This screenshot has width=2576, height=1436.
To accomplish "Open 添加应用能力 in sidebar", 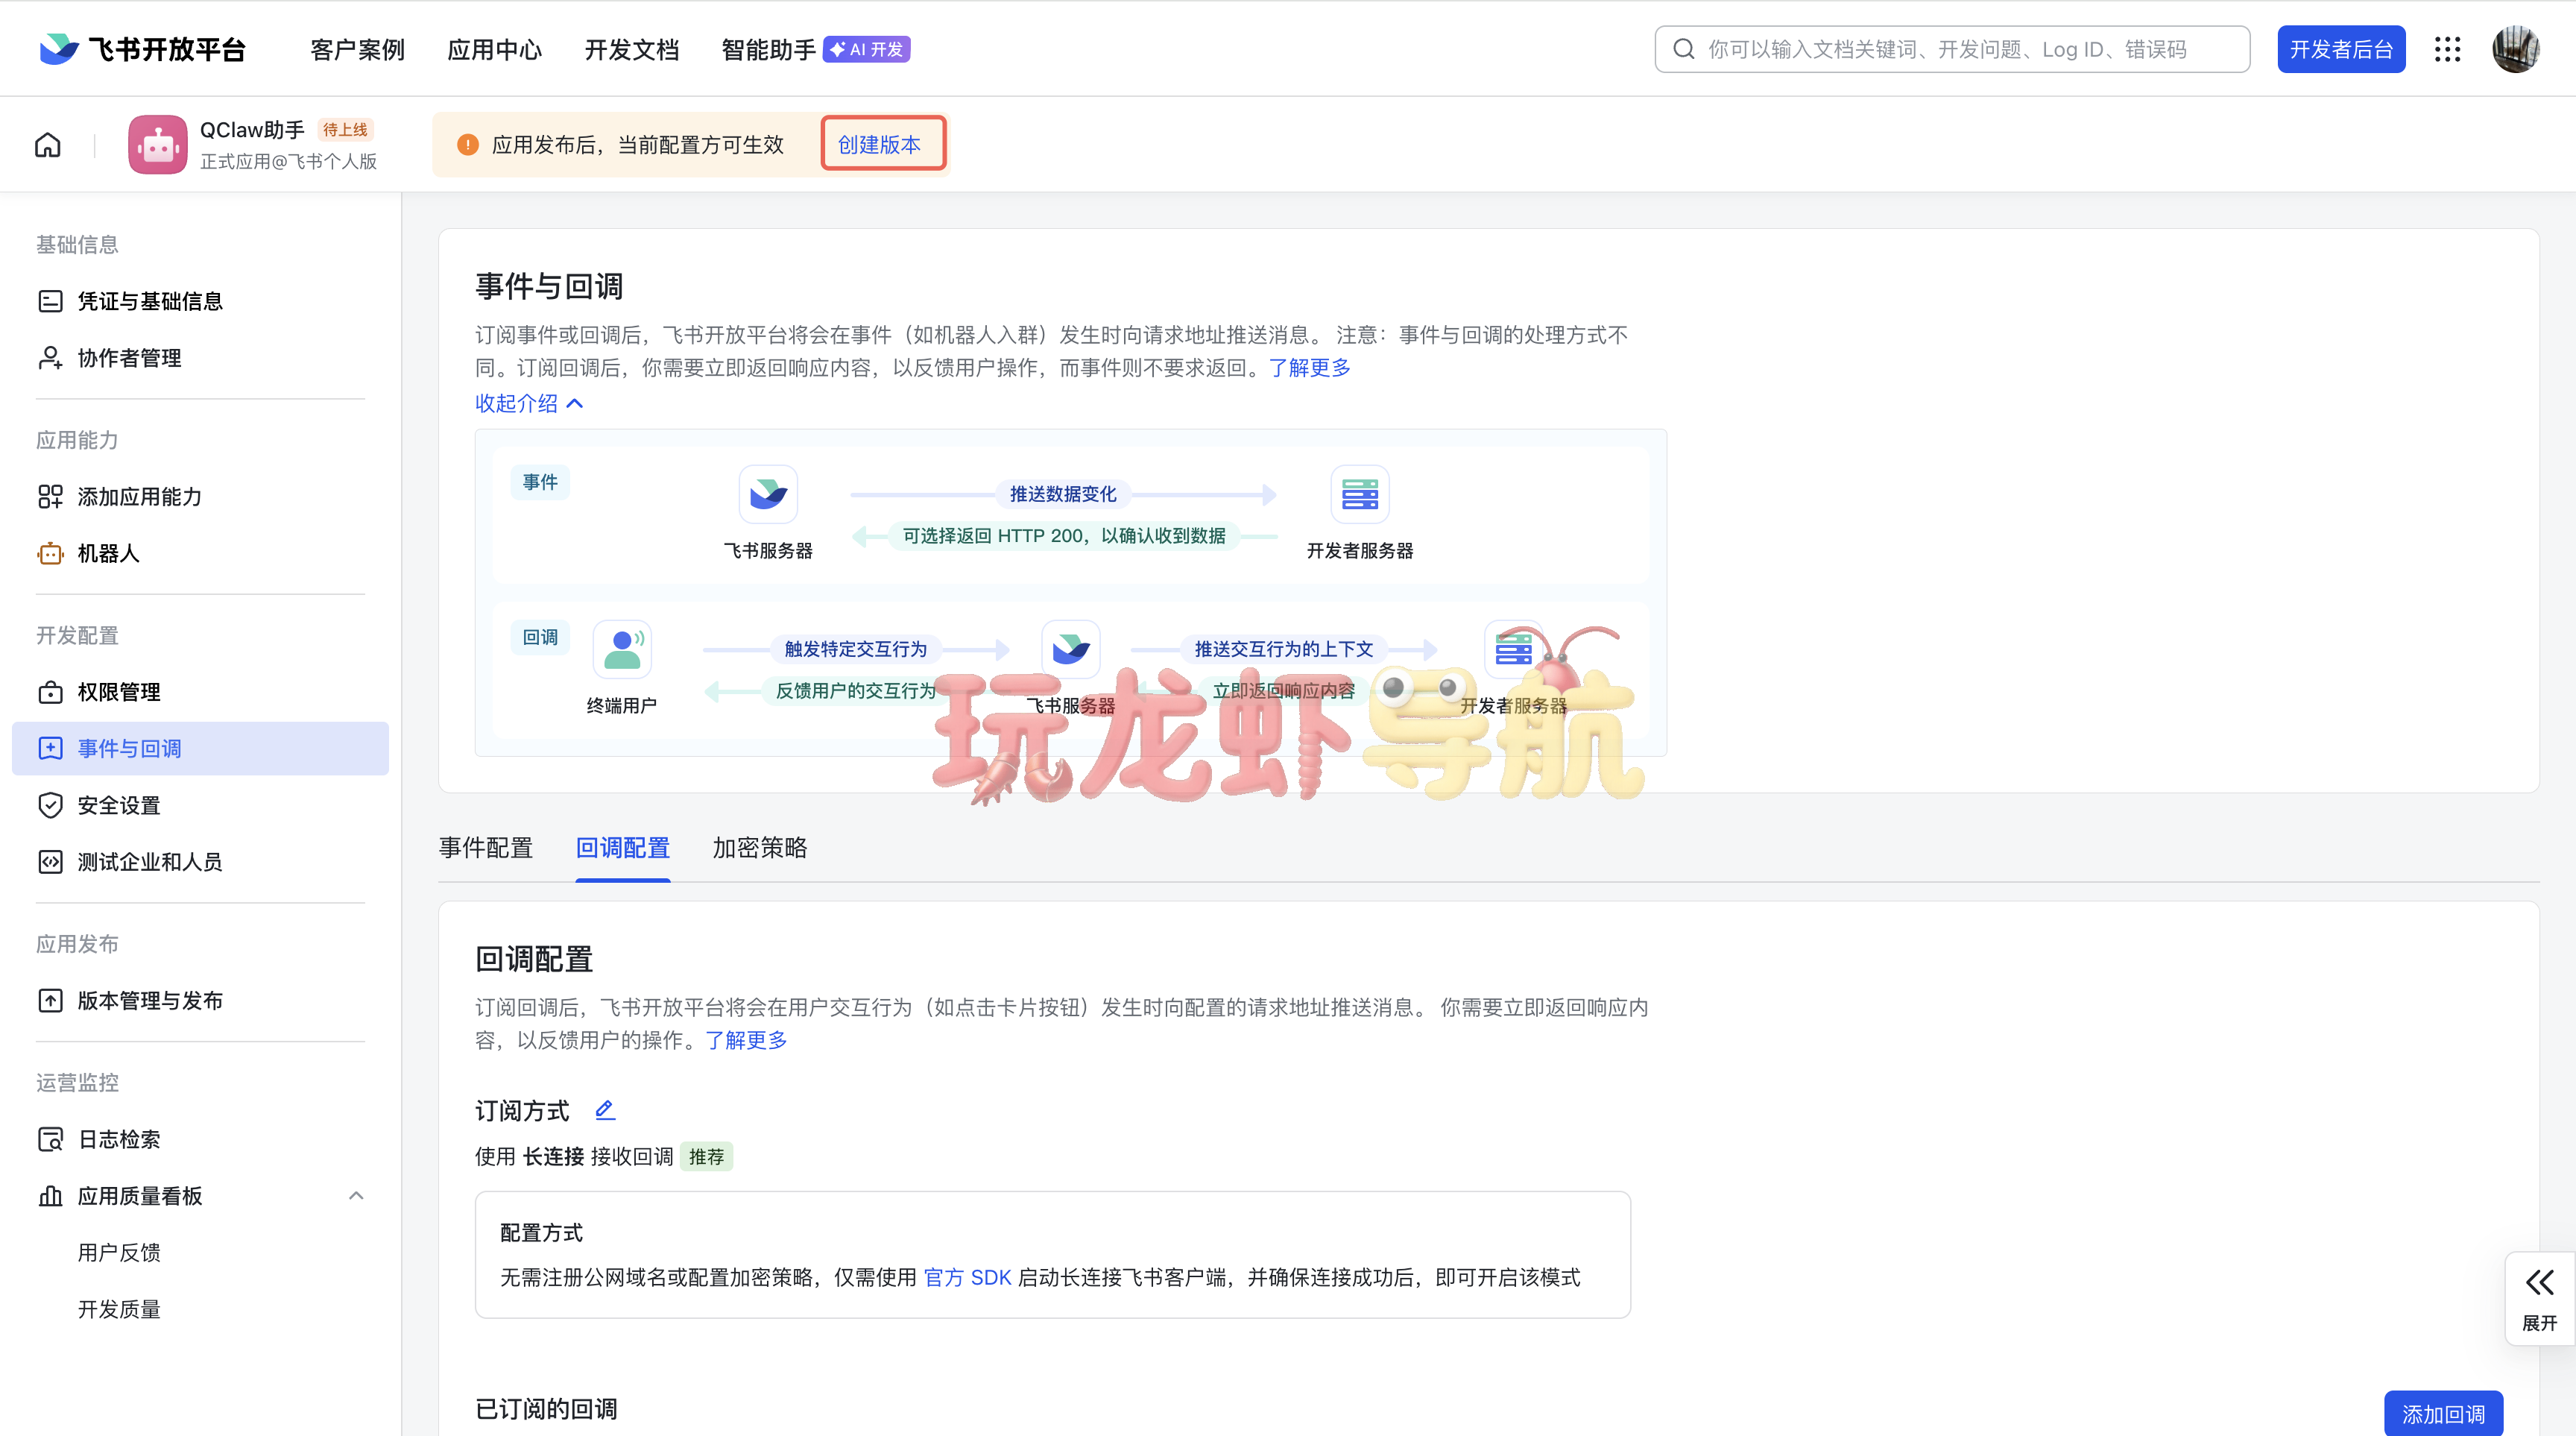I will click(x=200, y=497).
